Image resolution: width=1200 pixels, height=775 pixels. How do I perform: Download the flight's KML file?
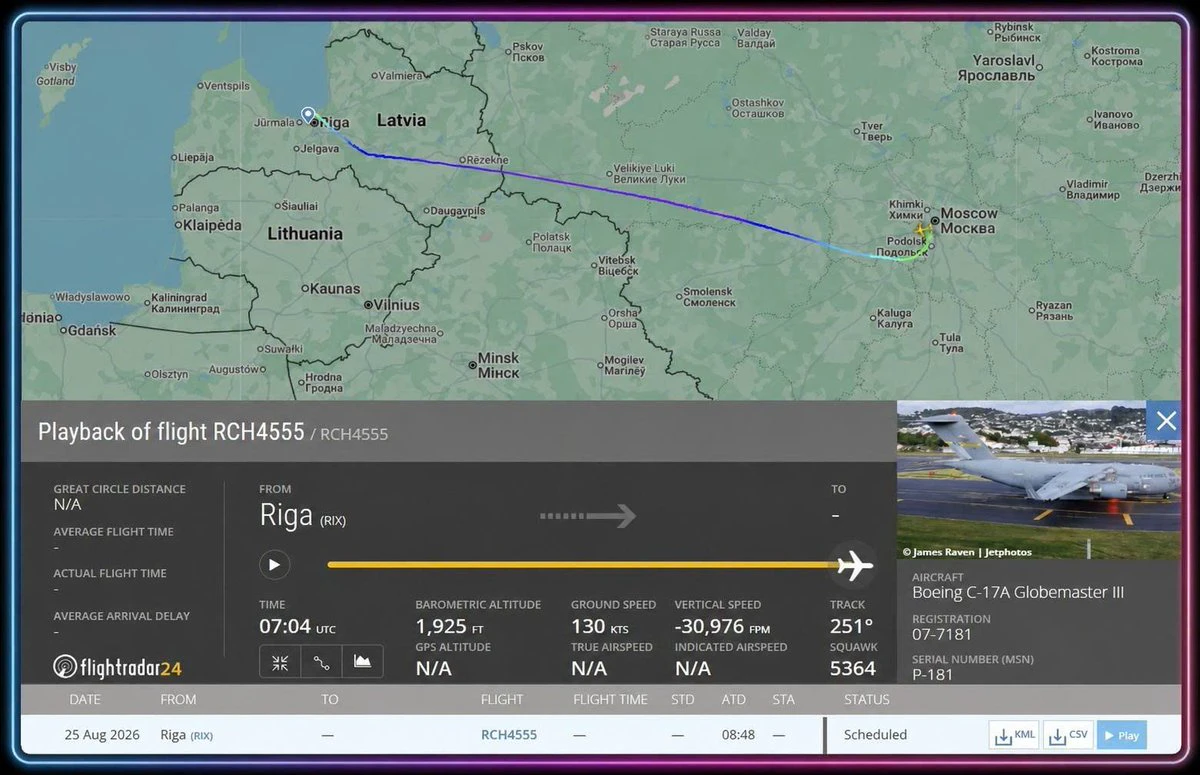[x=1014, y=735]
